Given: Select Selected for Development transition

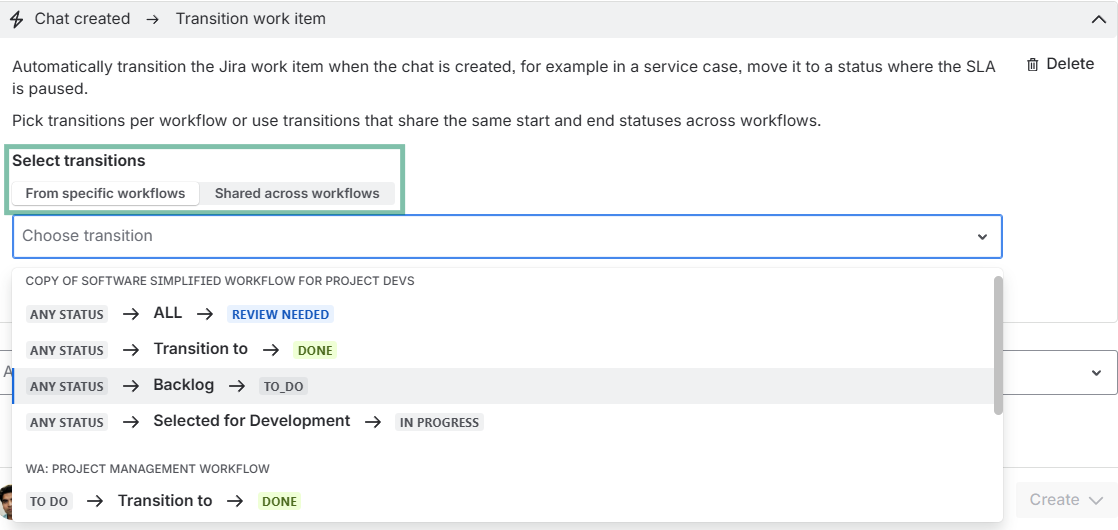Looking at the screenshot, I should (x=251, y=422).
